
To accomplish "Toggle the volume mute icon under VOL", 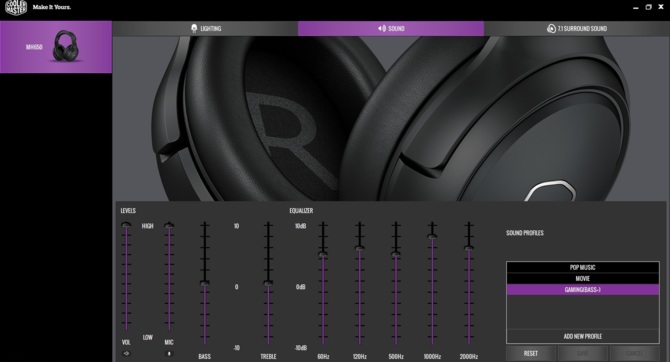I will [126, 353].
